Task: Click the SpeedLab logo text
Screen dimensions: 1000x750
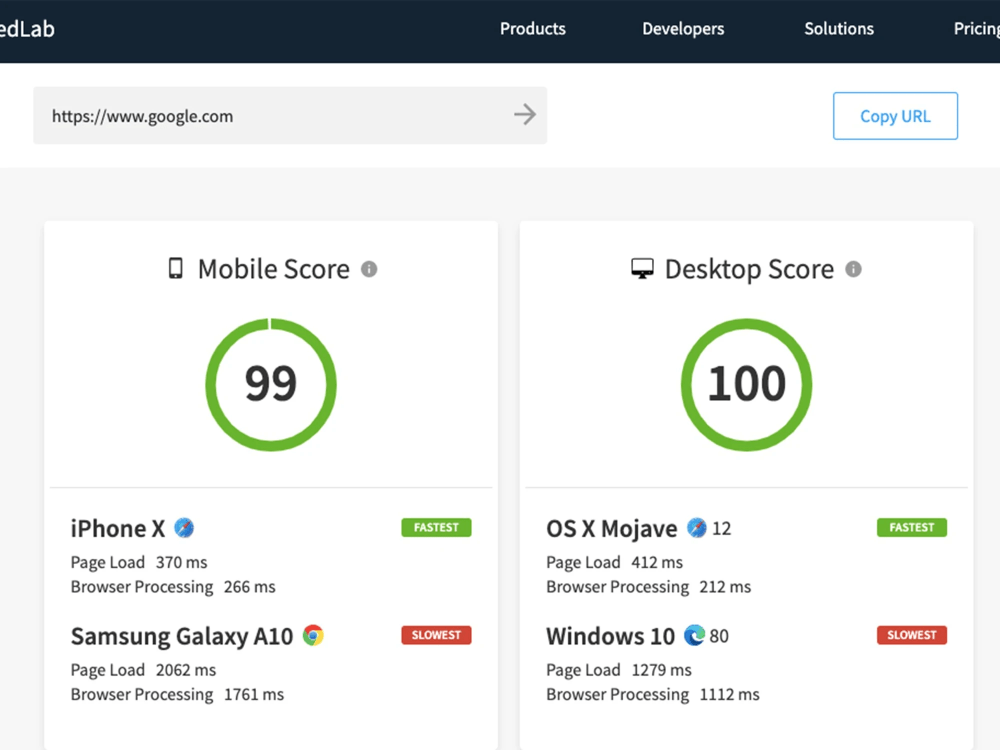Action: [x=27, y=29]
